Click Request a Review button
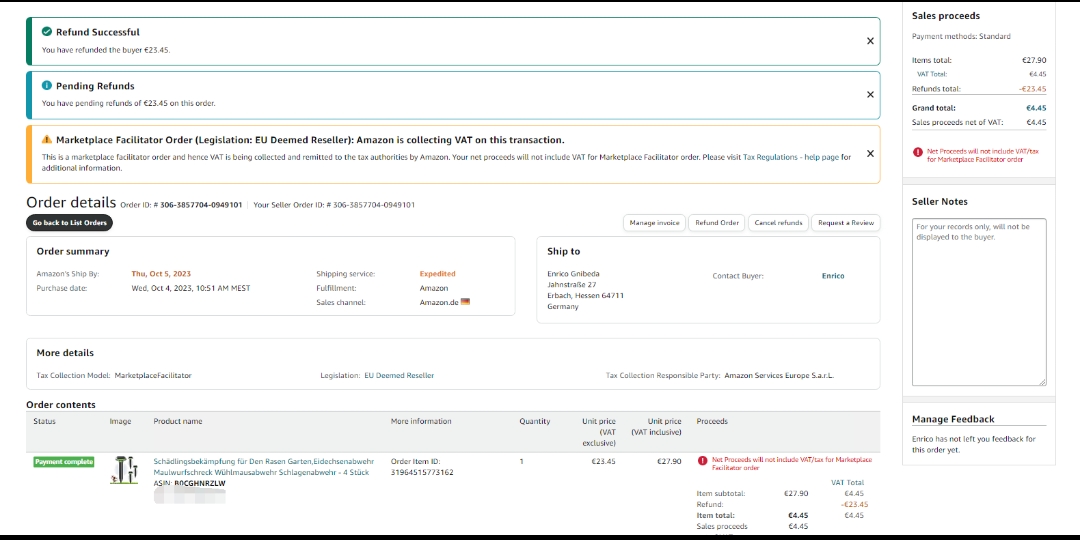 coord(845,223)
